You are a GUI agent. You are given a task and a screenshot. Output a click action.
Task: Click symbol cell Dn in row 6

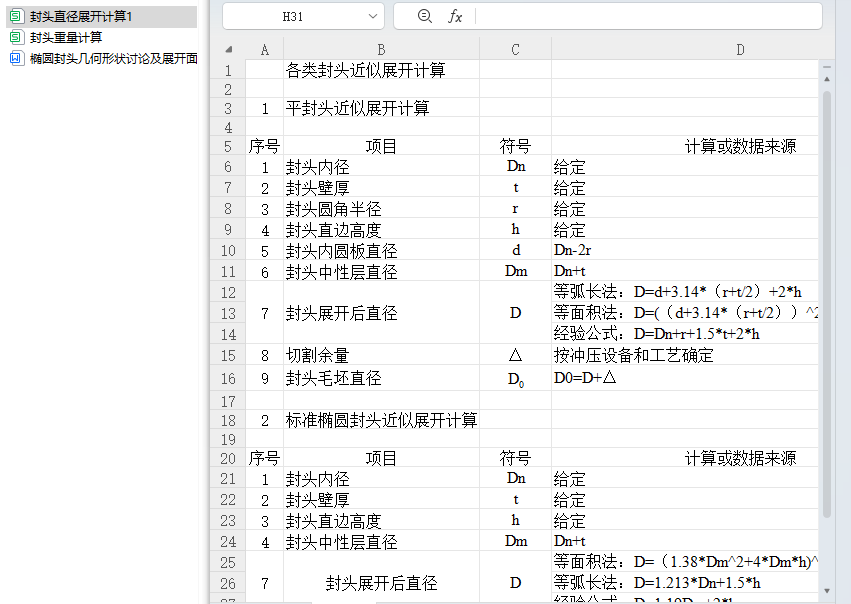click(516, 167)
